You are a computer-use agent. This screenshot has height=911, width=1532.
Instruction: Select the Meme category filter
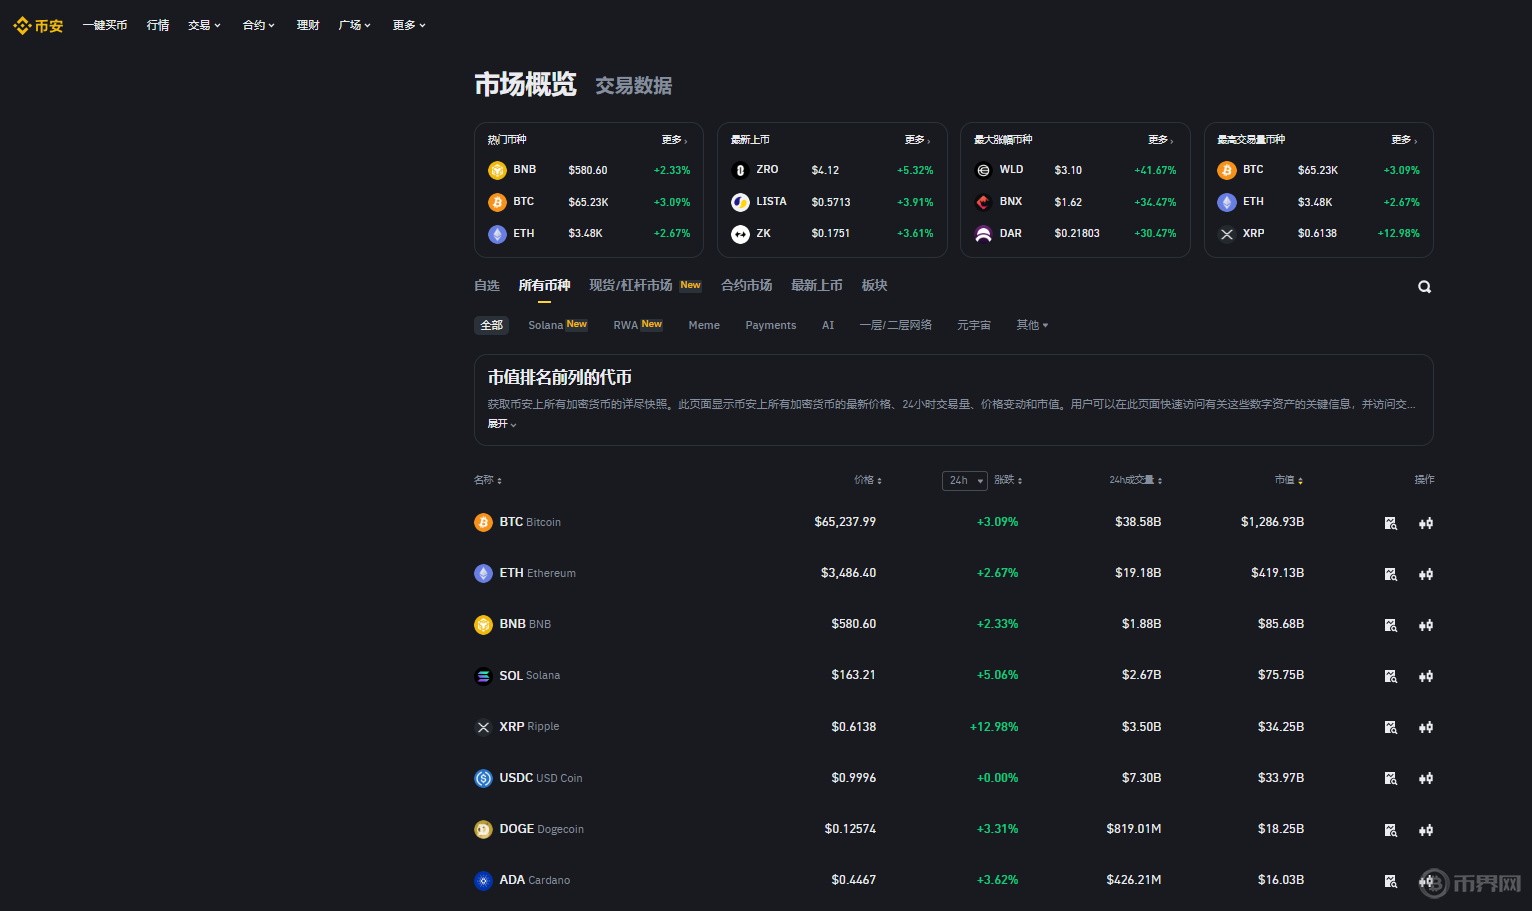(x=704, y=325)
